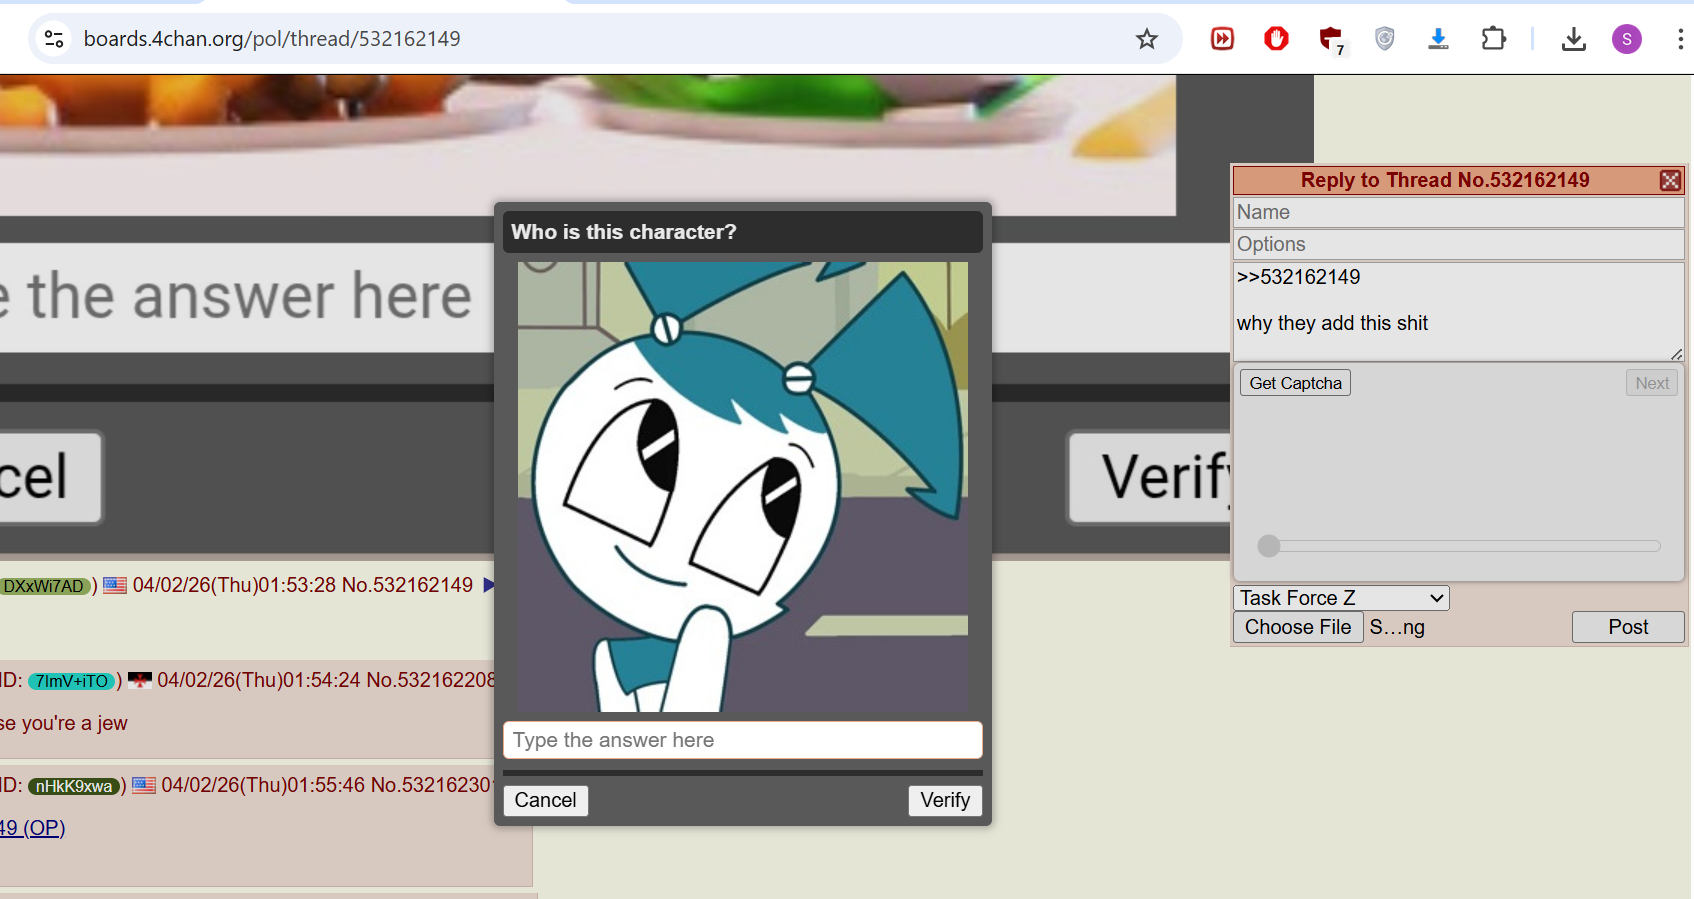
Task: Focus the Options field in the reply form
Action: pyautogui.click(x=1459, y=244)
